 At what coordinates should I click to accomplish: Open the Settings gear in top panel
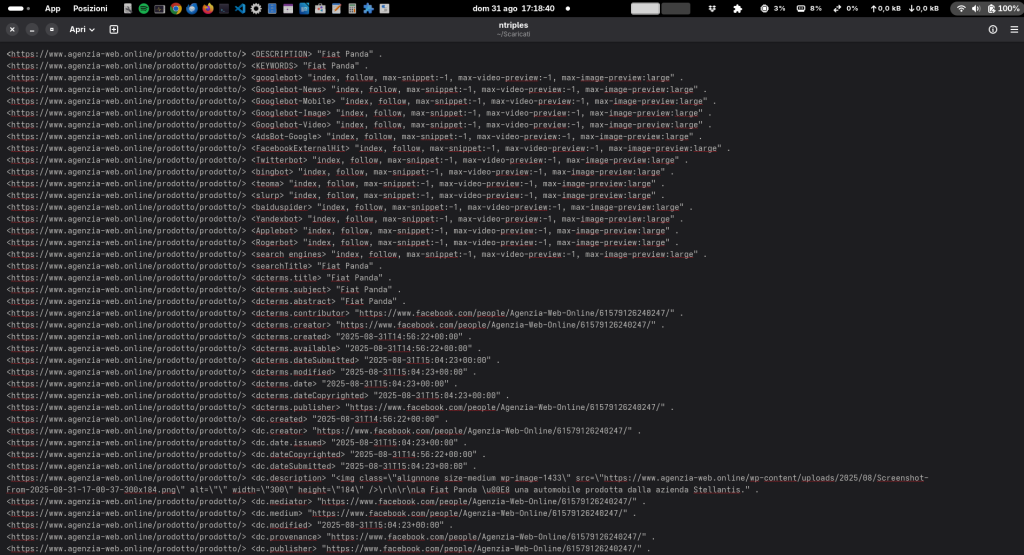256,8
